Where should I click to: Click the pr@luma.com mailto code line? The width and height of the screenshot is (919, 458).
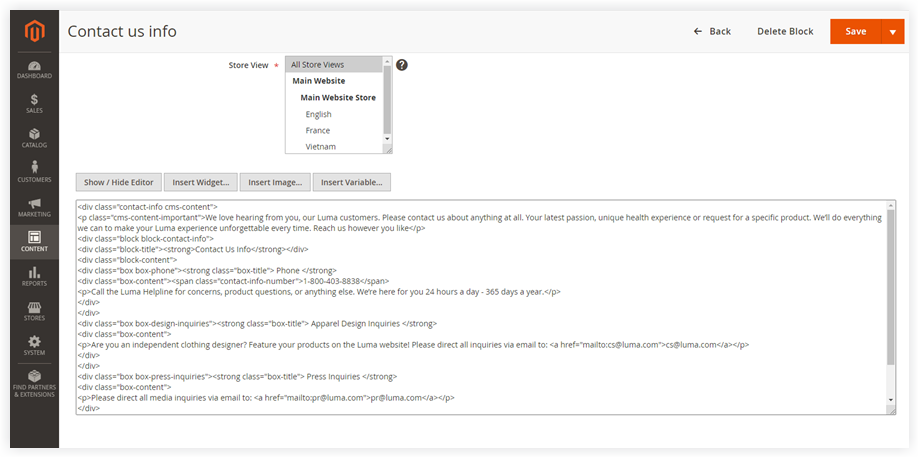pyautogui.click(x=266, y=398)
